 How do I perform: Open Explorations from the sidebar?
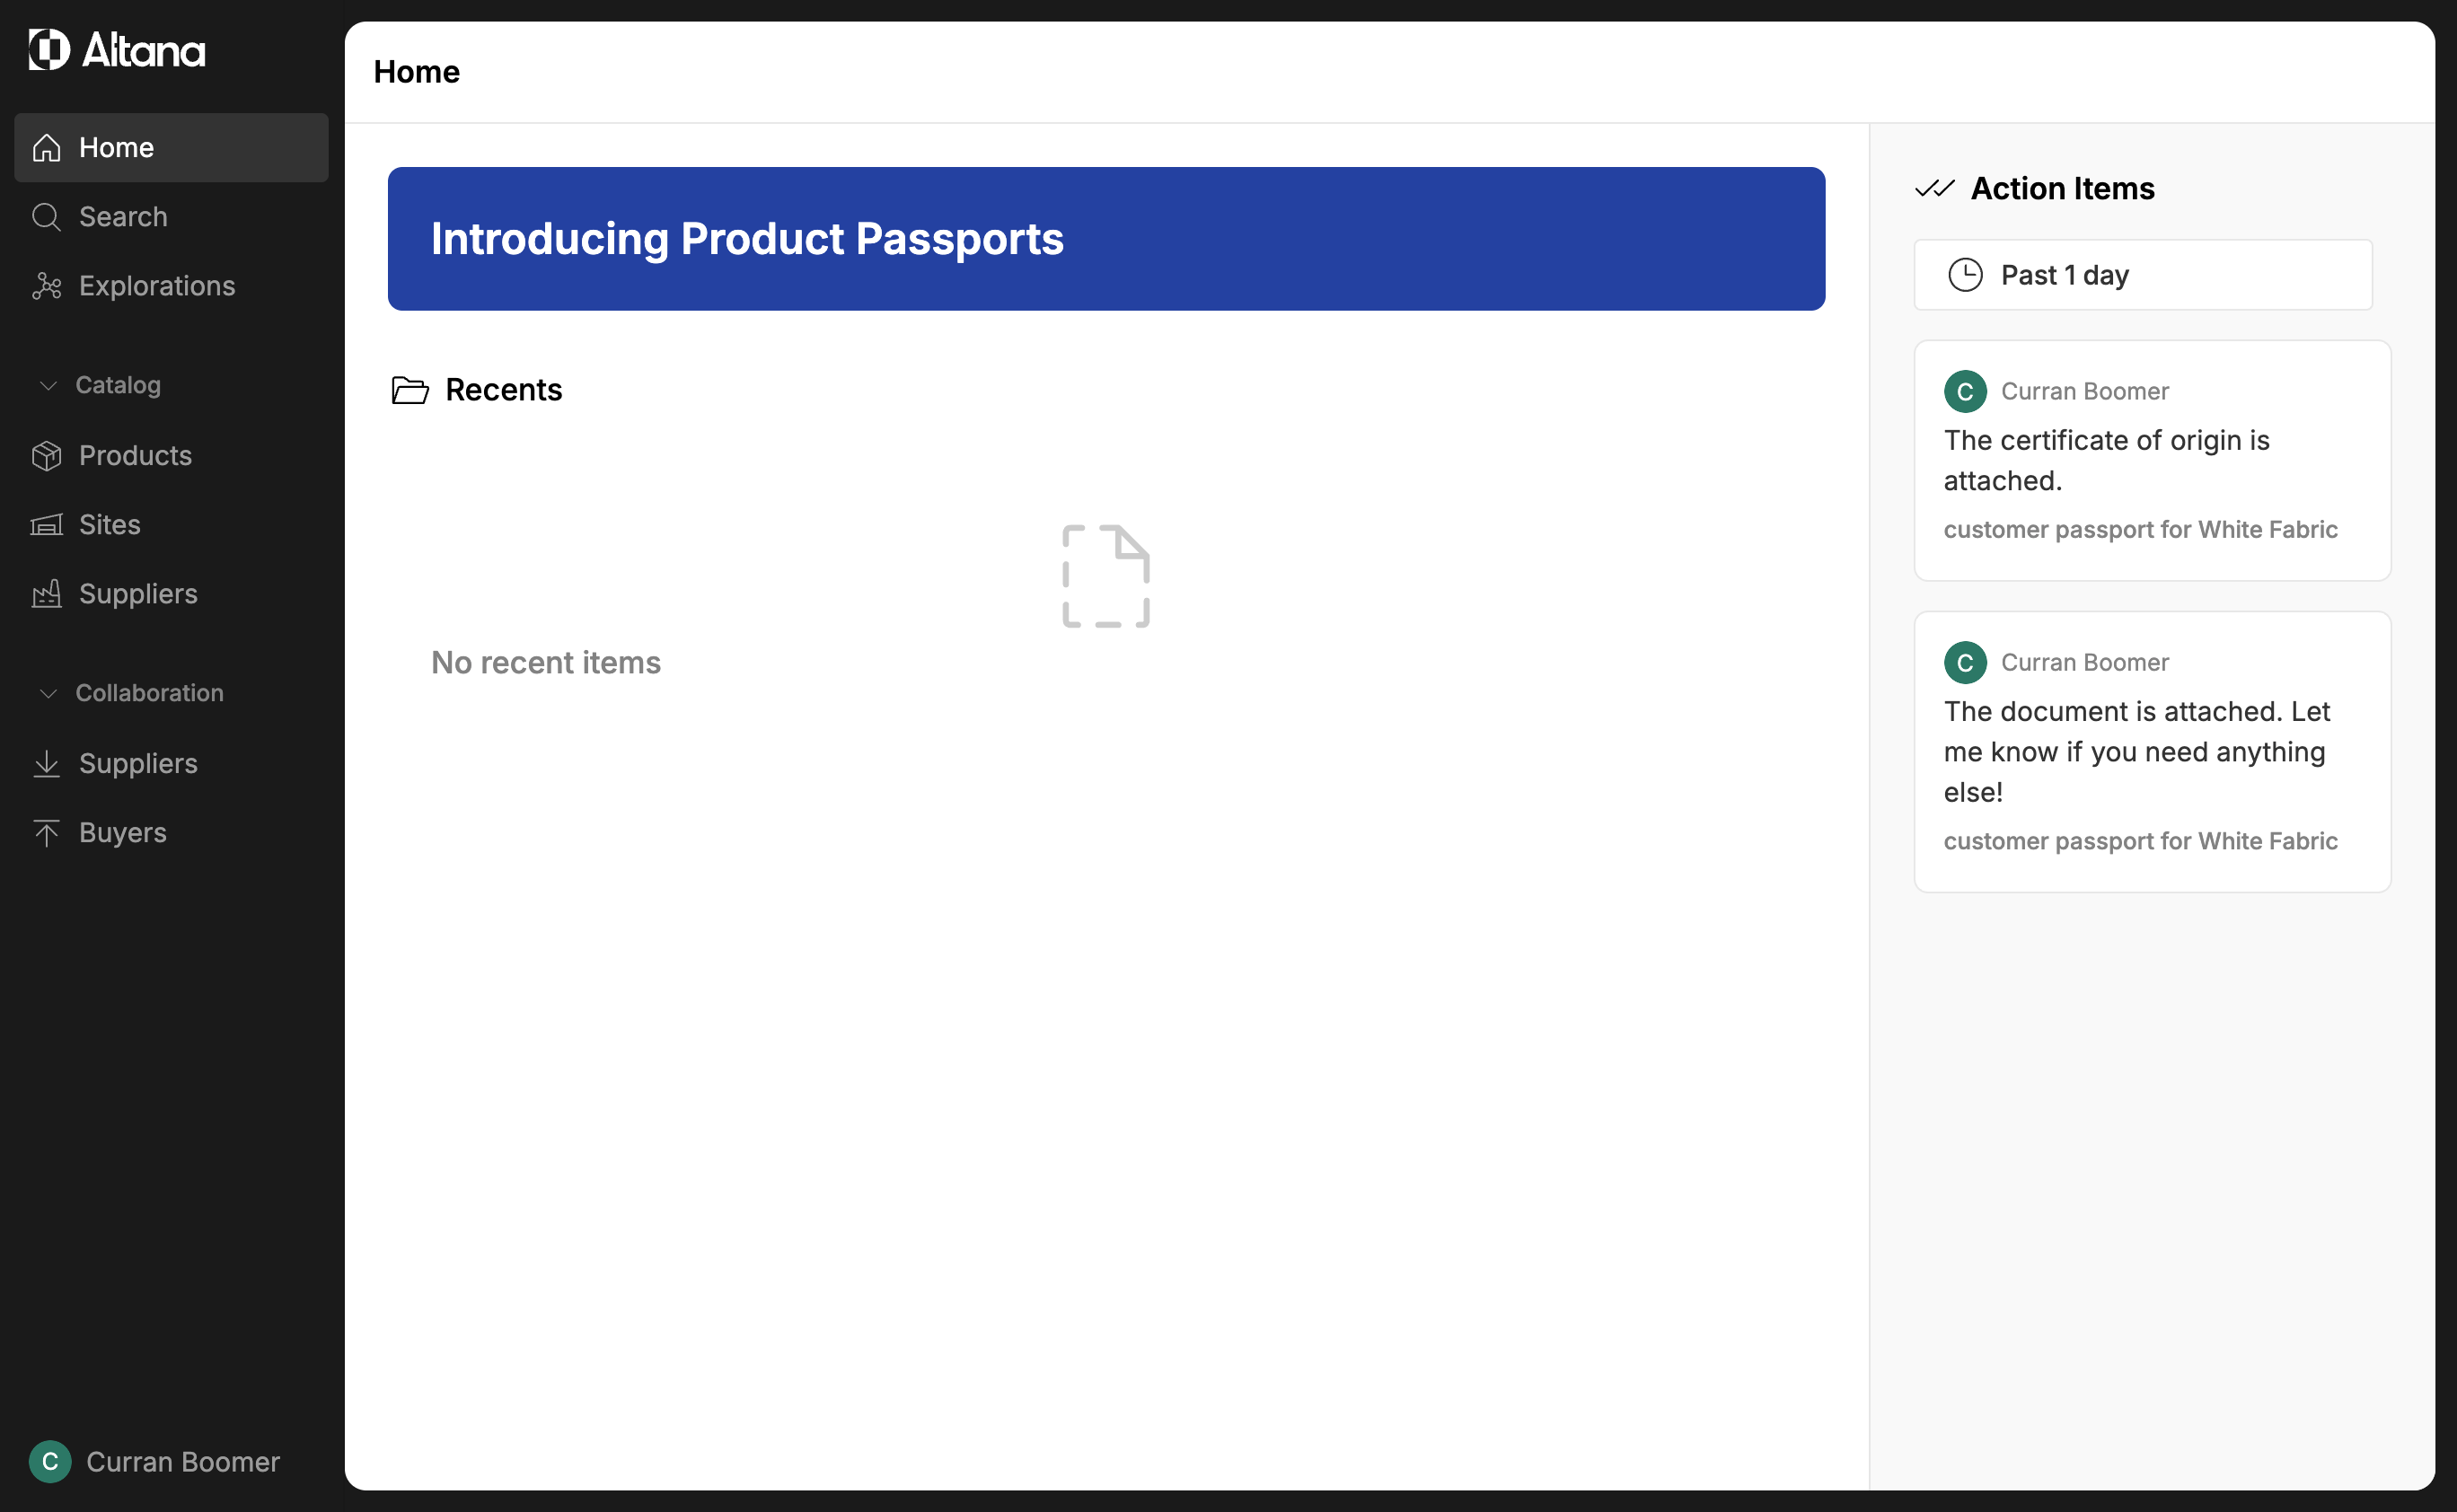point(157,286)
